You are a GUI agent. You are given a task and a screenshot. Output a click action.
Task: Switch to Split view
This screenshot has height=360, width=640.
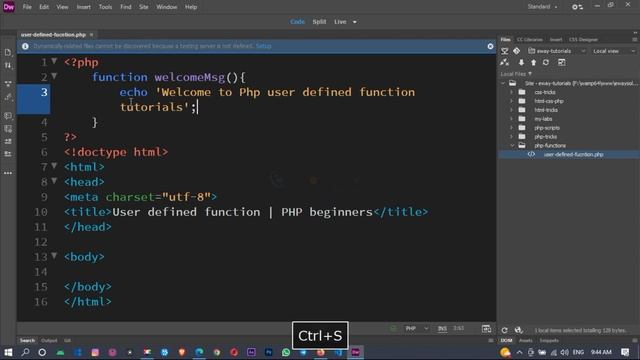point(319,22)
